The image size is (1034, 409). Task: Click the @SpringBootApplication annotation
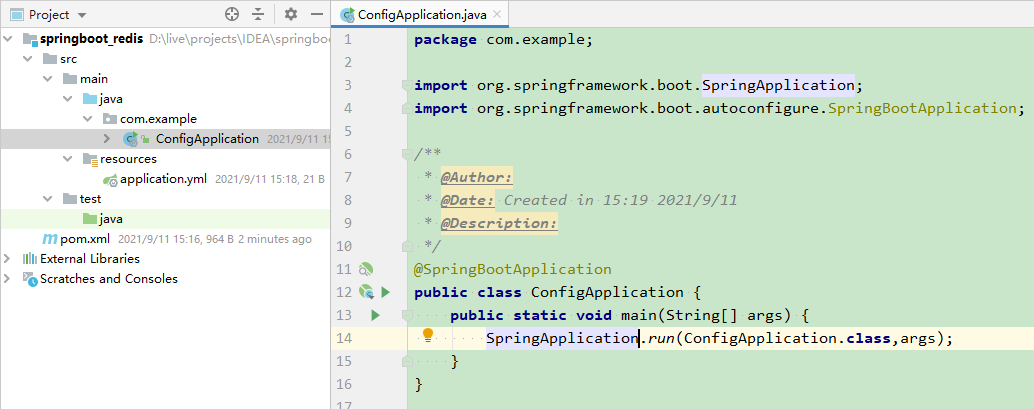[512, 269]
